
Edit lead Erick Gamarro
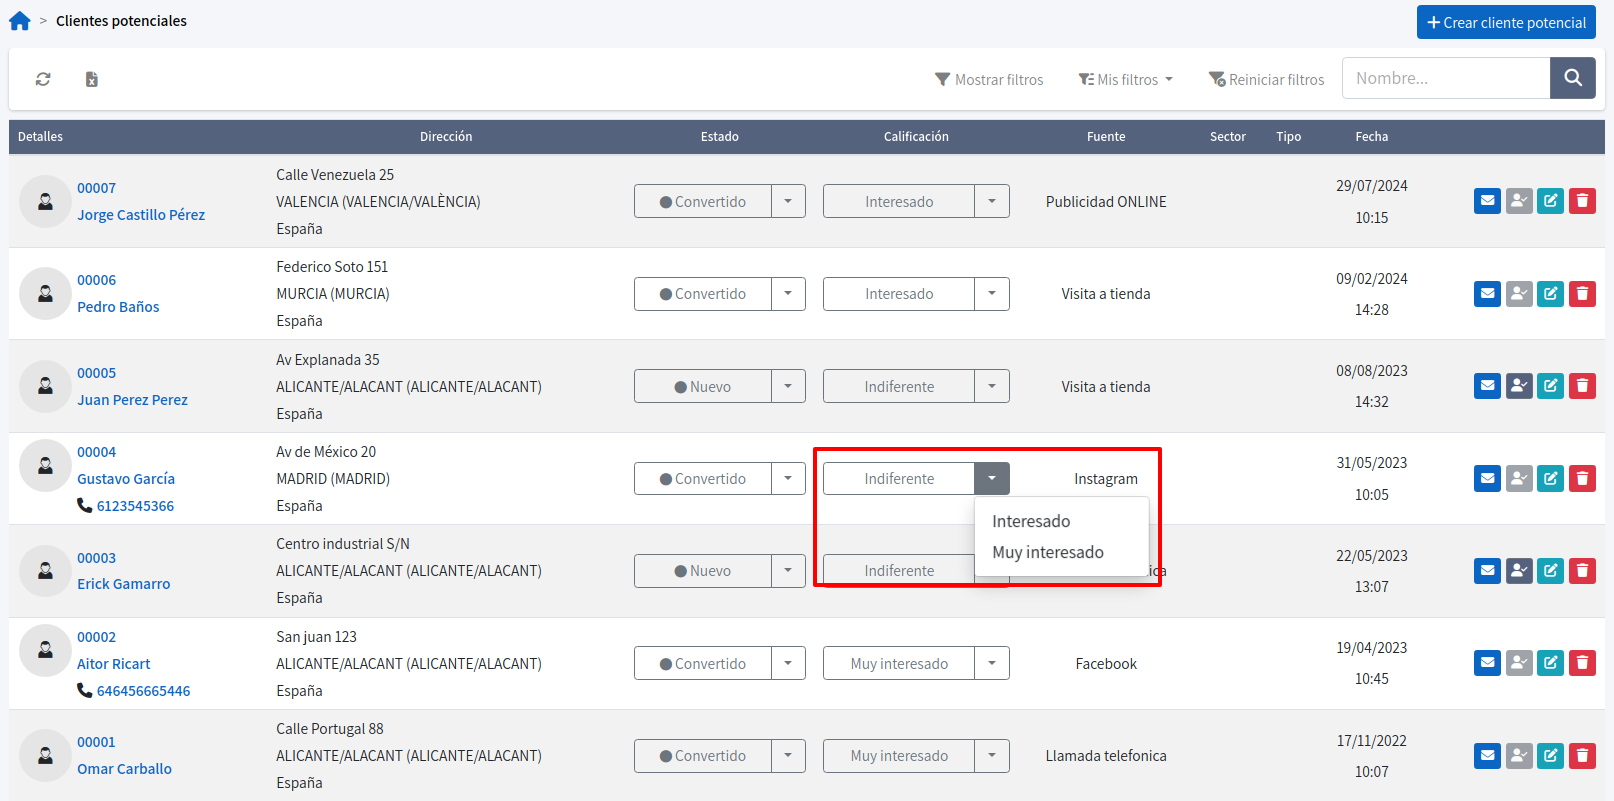[x=1550, y=571]
